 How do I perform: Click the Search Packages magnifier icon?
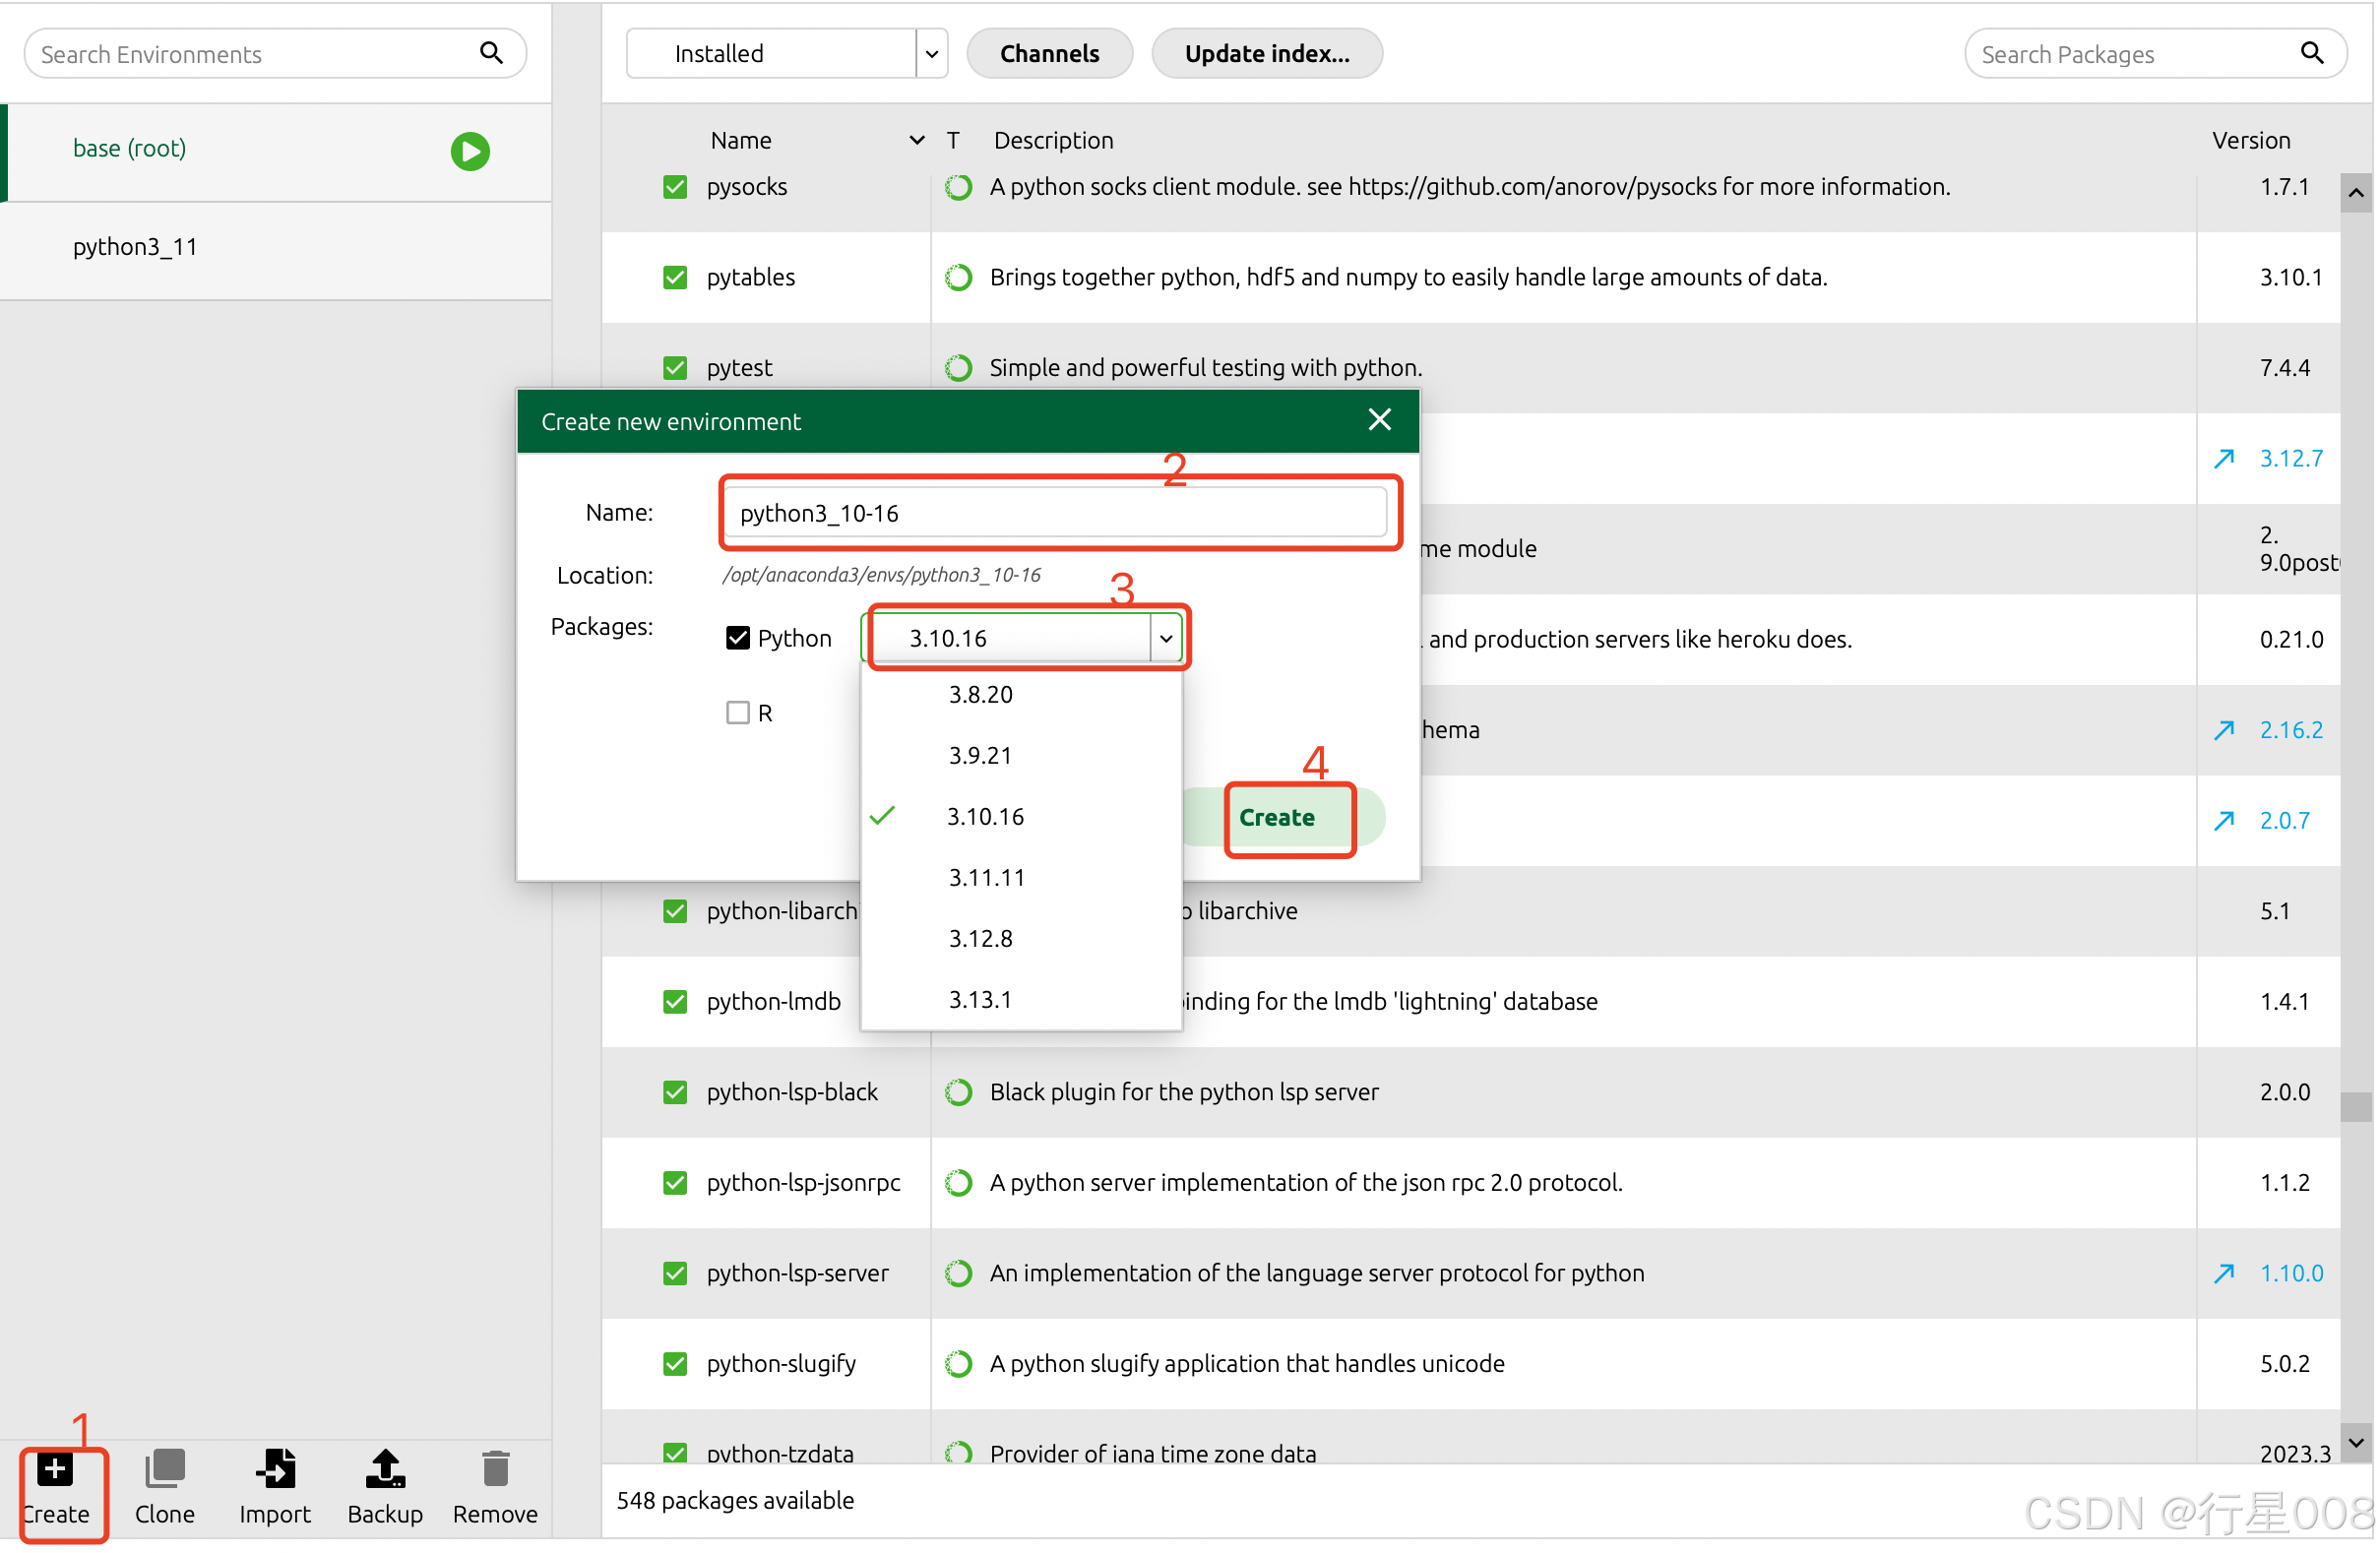[x=2312, y=53]
